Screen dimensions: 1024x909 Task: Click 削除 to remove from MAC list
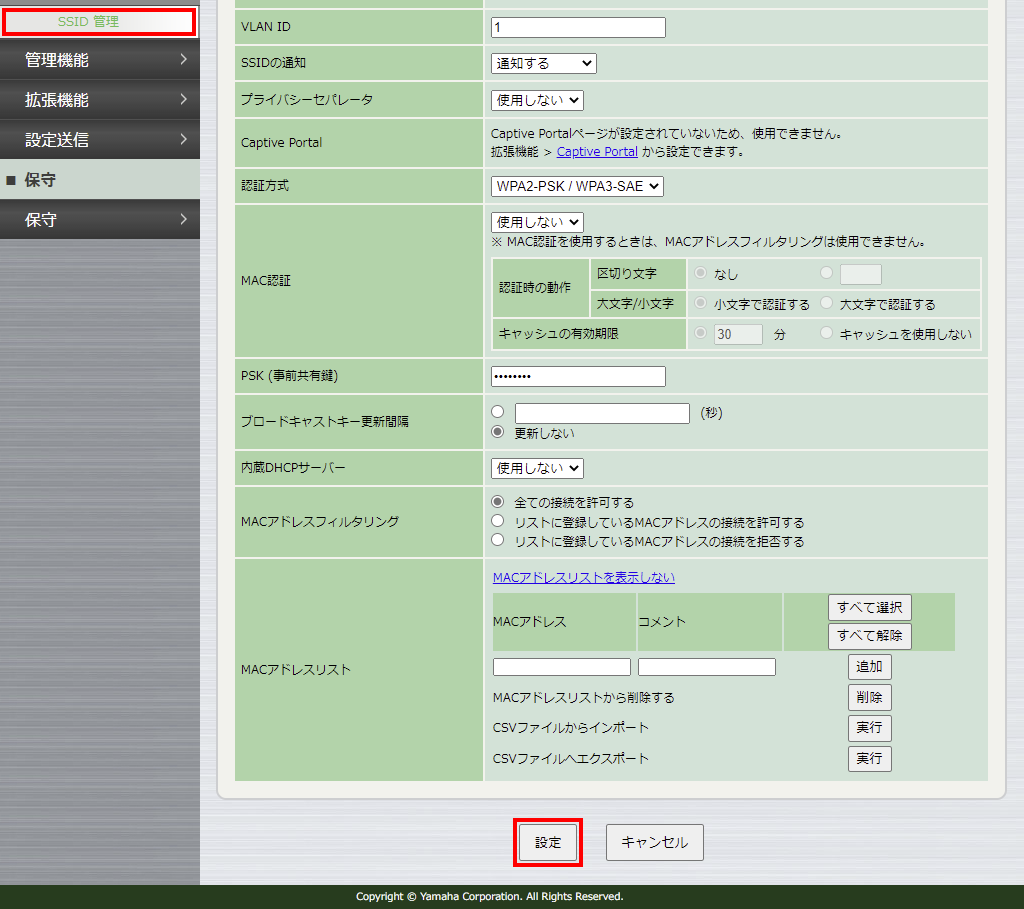869,697
